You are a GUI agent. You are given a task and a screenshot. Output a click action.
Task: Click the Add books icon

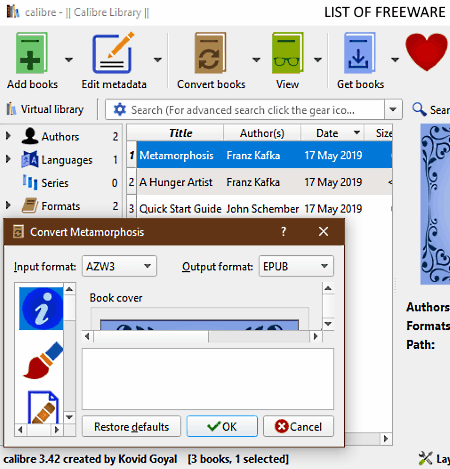[32, 53]
